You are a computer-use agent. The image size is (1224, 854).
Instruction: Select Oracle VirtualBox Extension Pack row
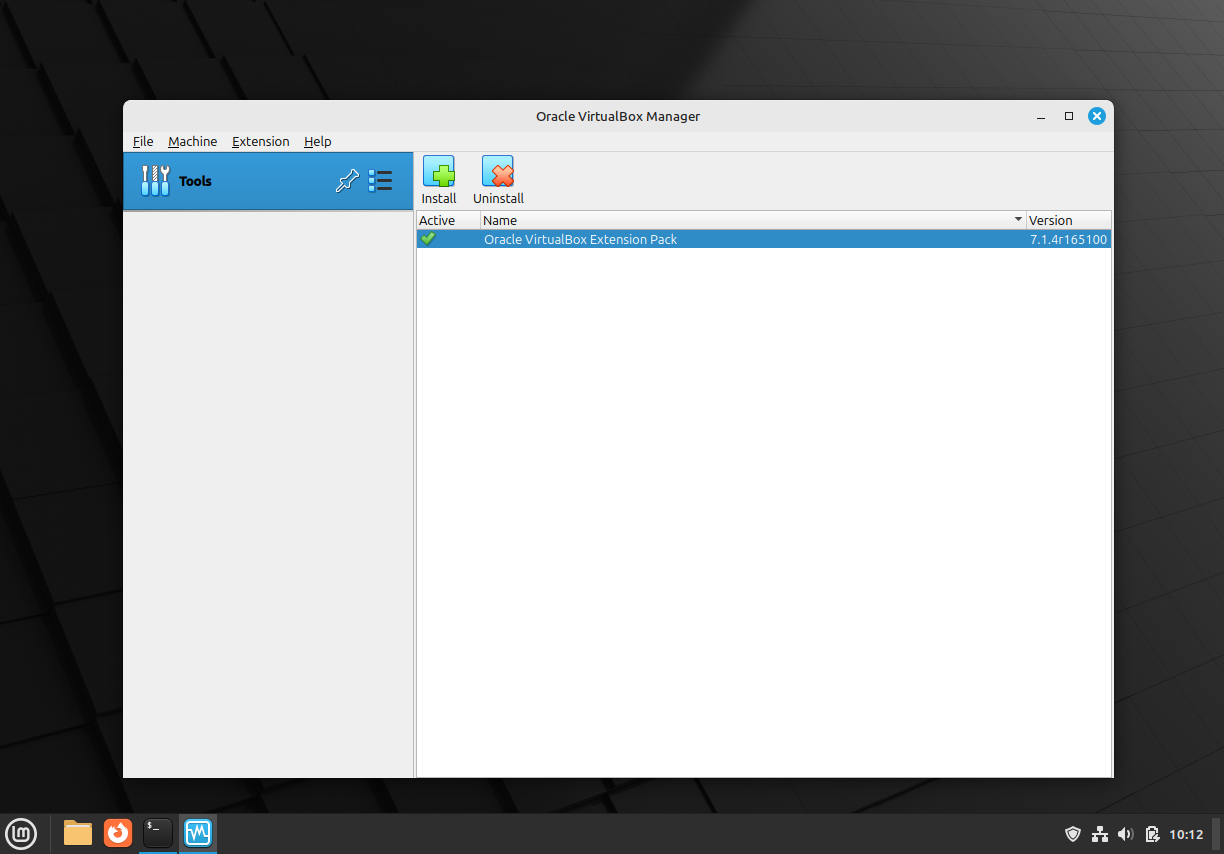pyautogui.click(x=764, y=239)
